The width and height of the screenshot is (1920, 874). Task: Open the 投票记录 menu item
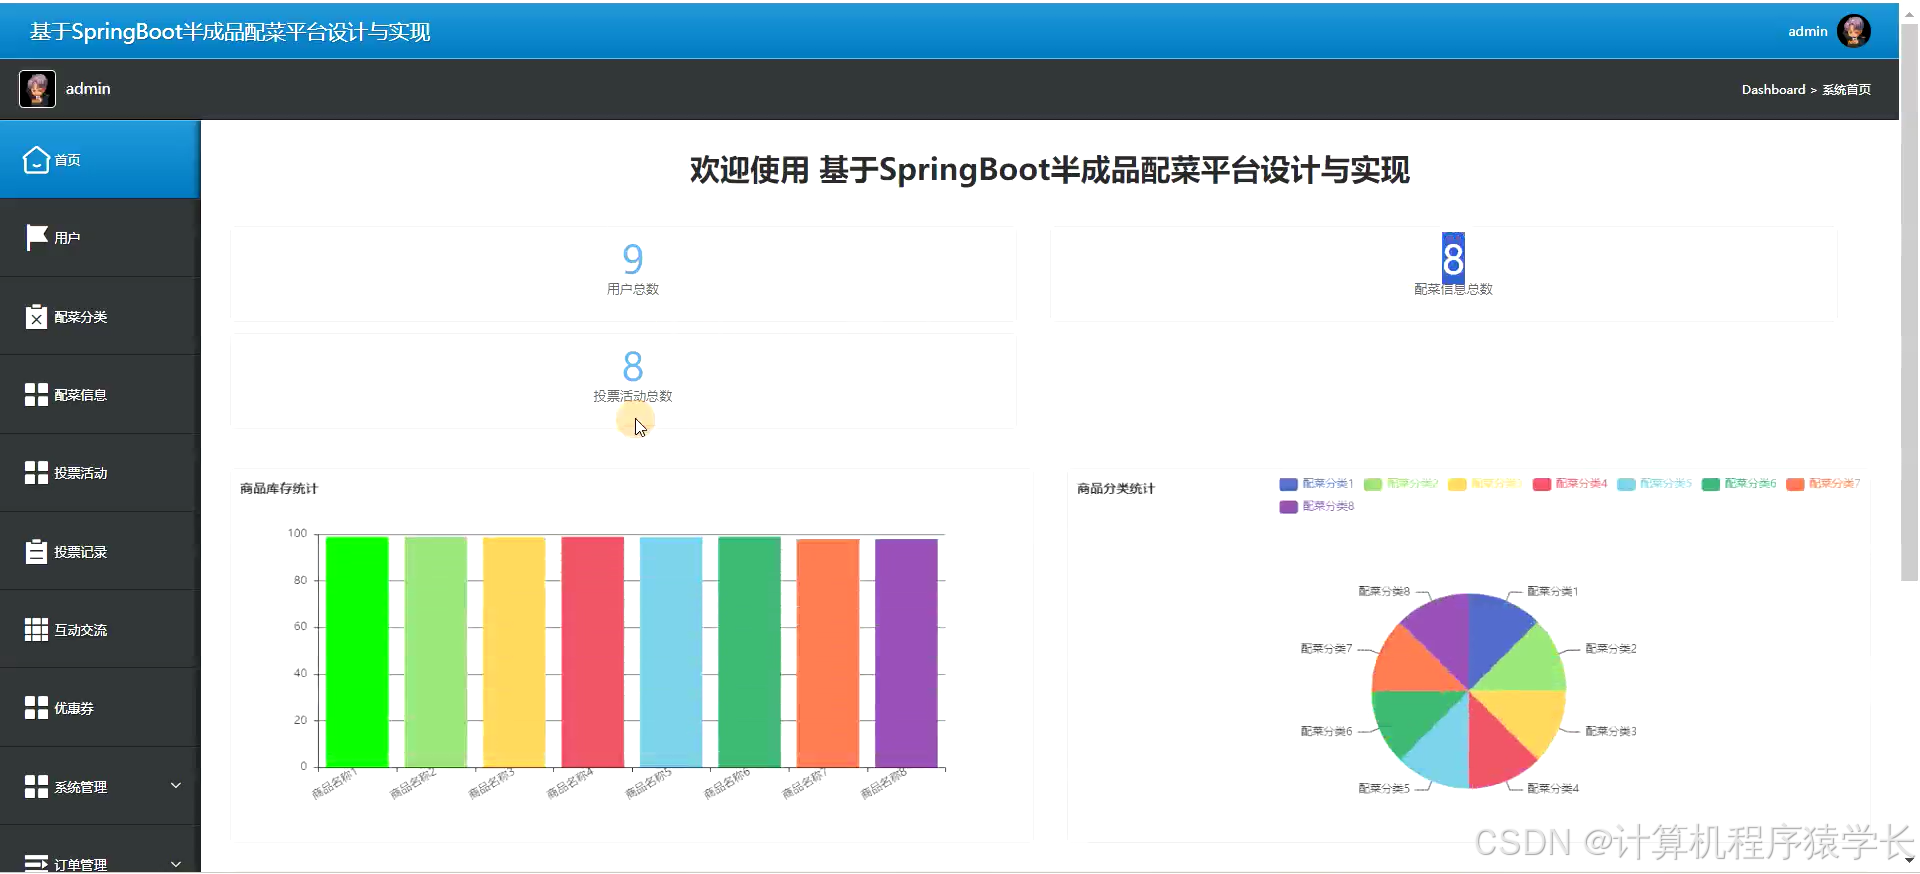(x=100, y=551)
